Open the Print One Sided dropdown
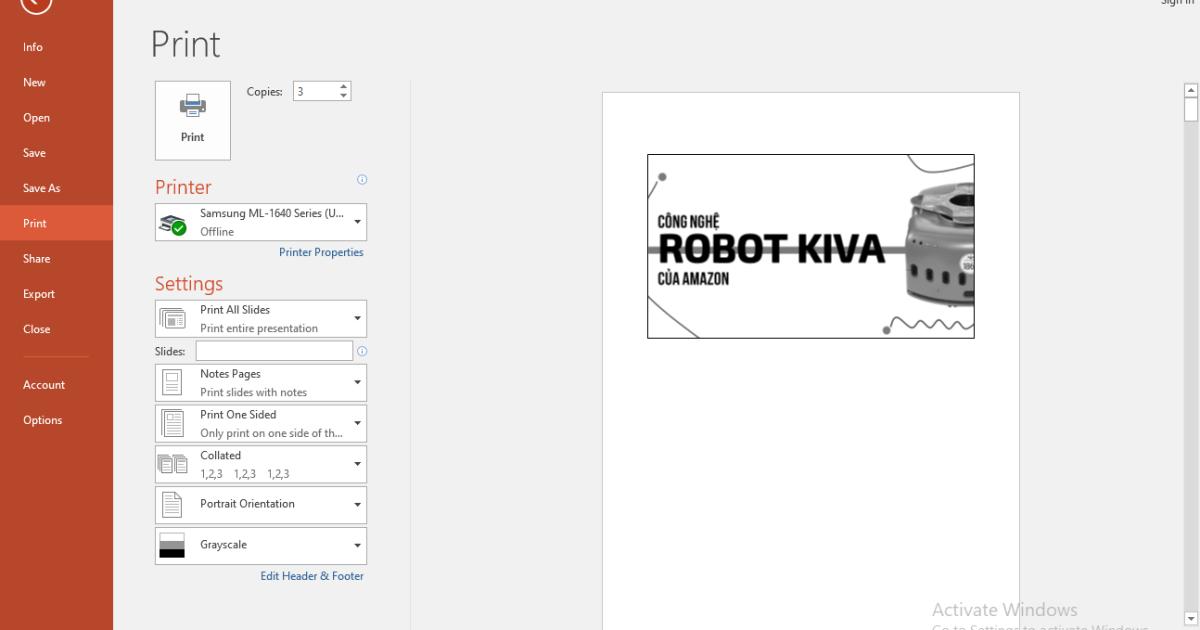Image resolution: width=1200 pixels, height=630 pixels. pyautogui.click(x=261, y=424)
